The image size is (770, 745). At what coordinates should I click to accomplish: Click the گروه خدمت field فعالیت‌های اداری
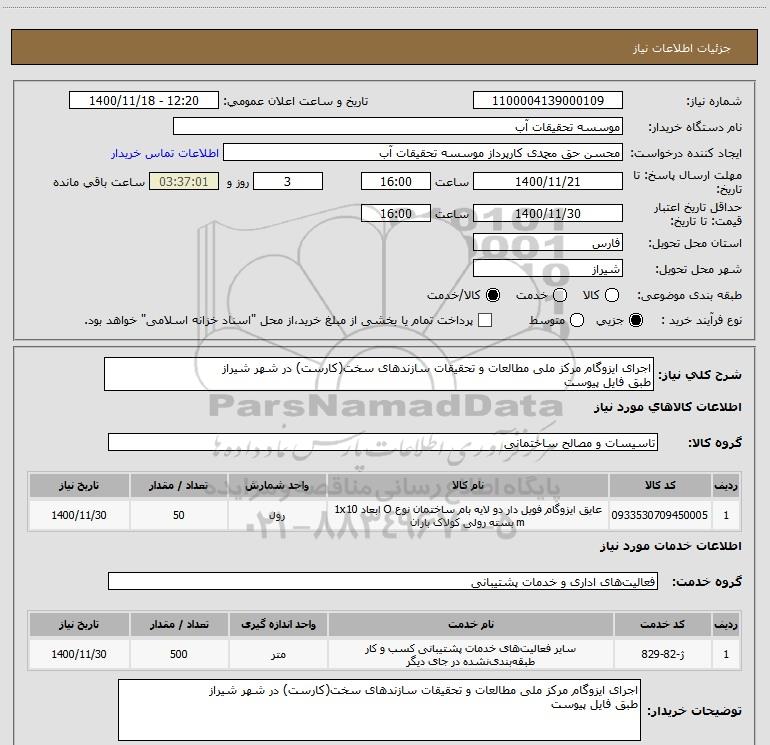click(x=383, y=581)
